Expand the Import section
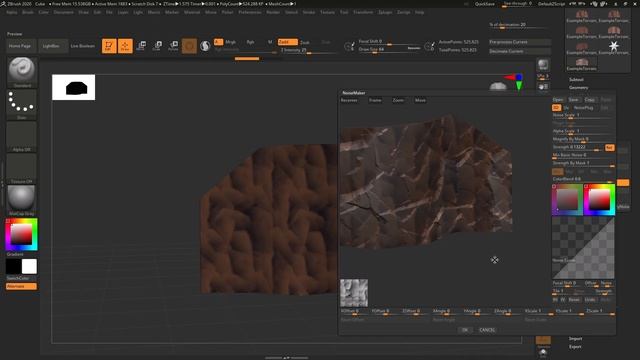 [576, 338]
